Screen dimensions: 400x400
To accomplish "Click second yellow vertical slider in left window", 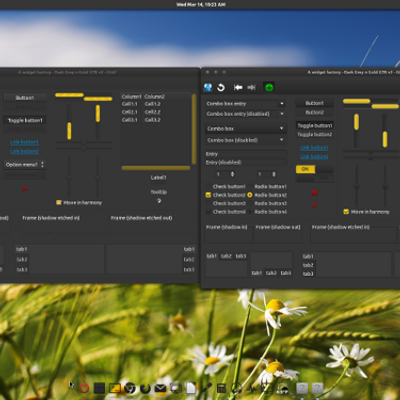I will [98, 113].
